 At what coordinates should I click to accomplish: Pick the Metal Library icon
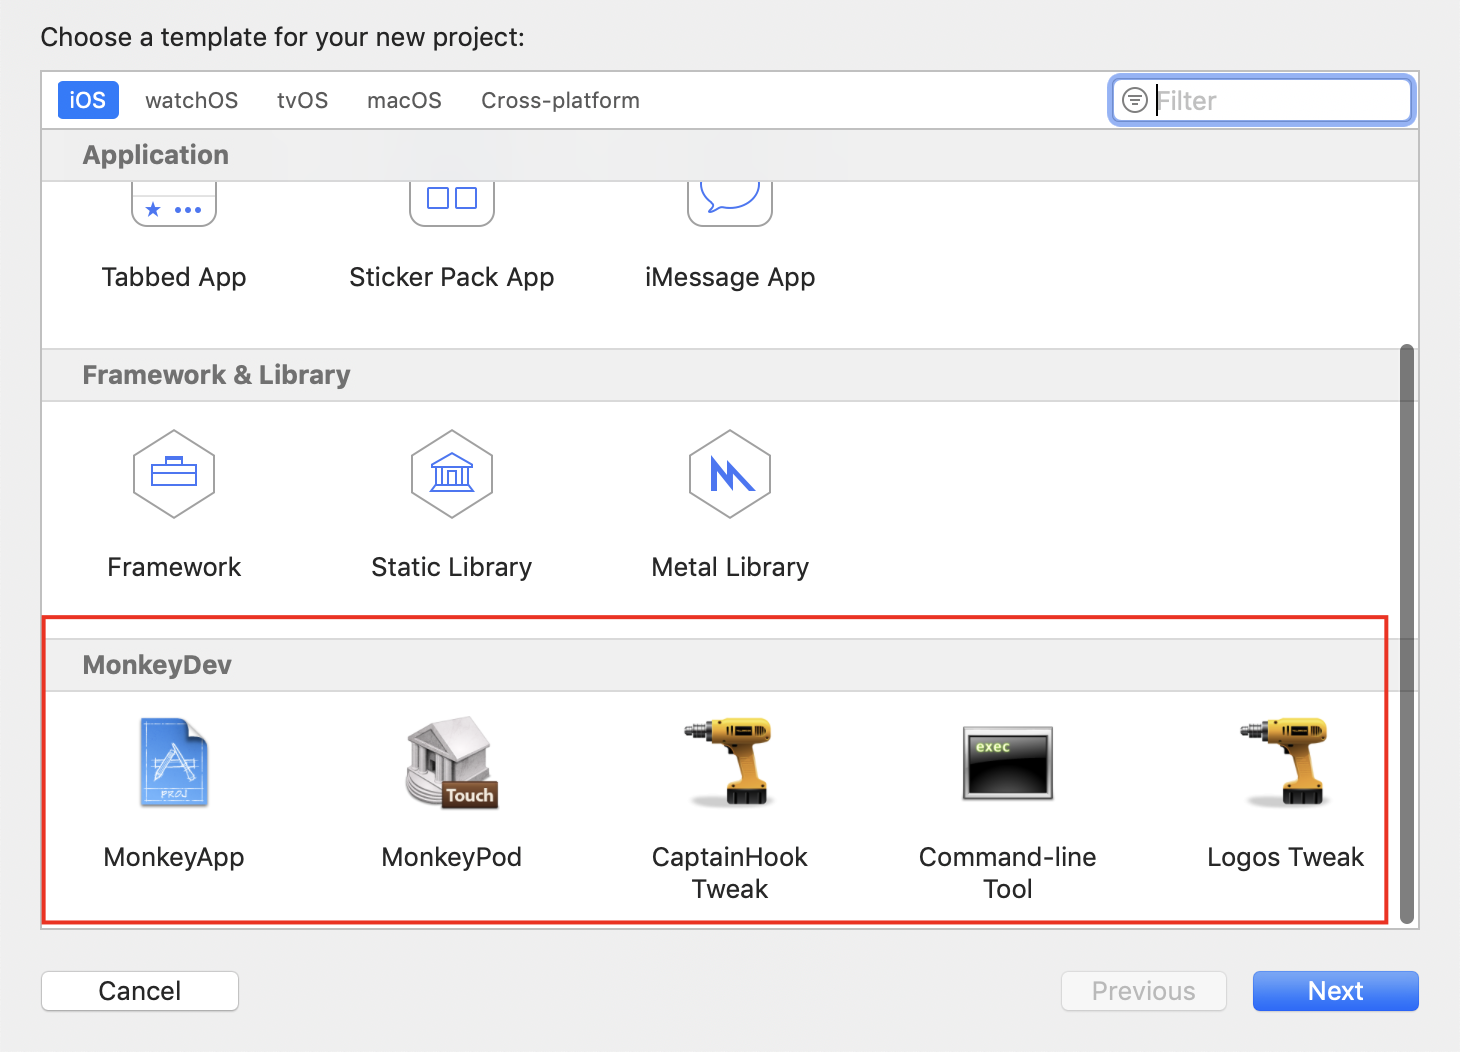pyautogui.click(x=730, y=474)
